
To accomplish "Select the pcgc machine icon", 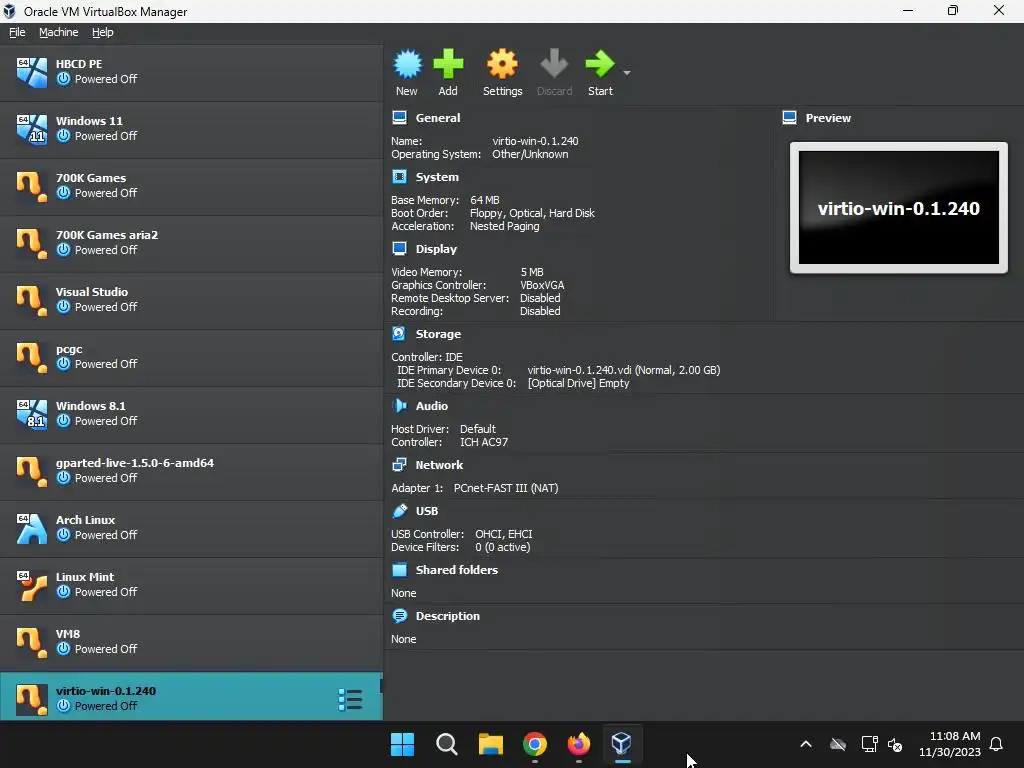I will (31, 357).
